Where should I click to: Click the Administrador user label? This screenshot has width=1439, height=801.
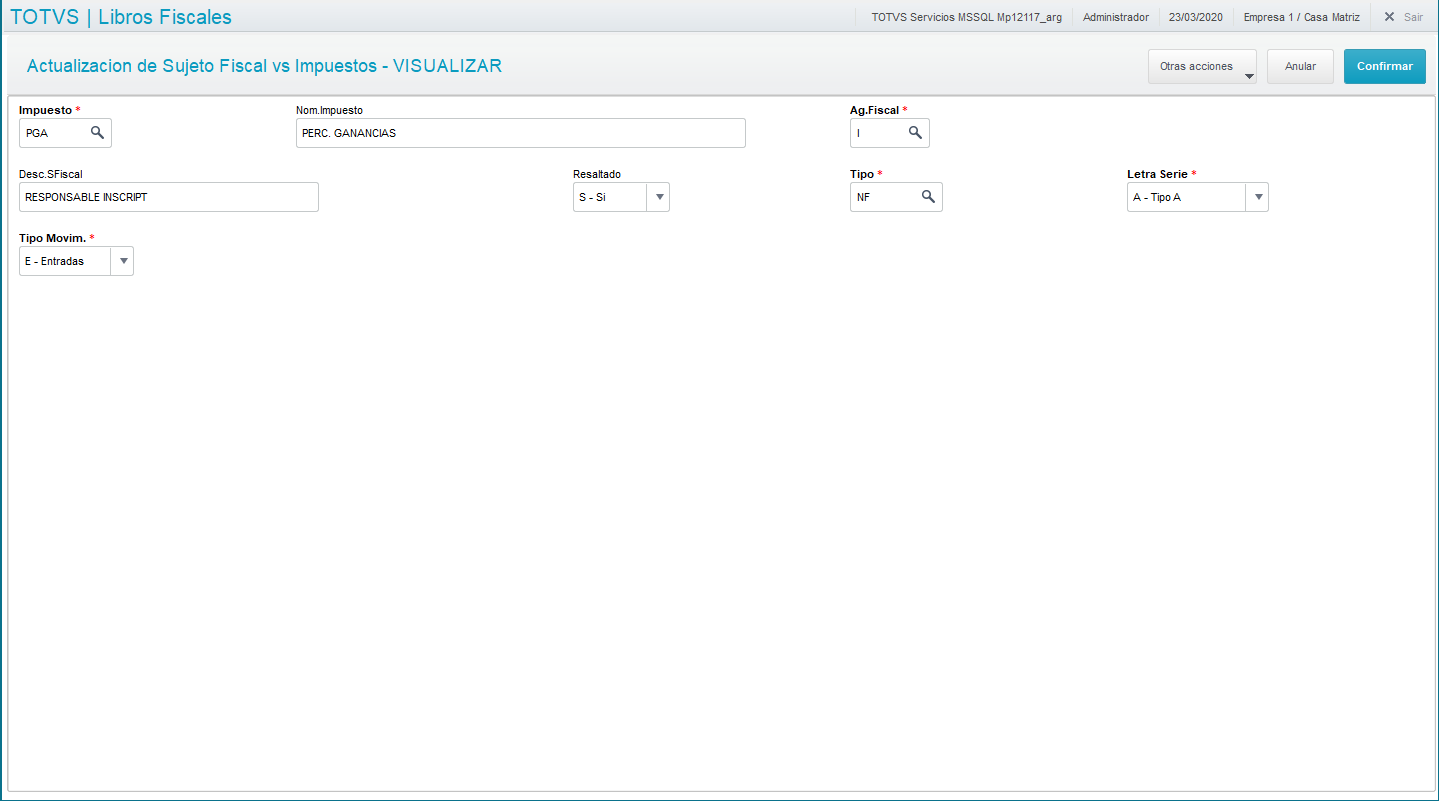pyautogui.click(x=1115, y=17)
